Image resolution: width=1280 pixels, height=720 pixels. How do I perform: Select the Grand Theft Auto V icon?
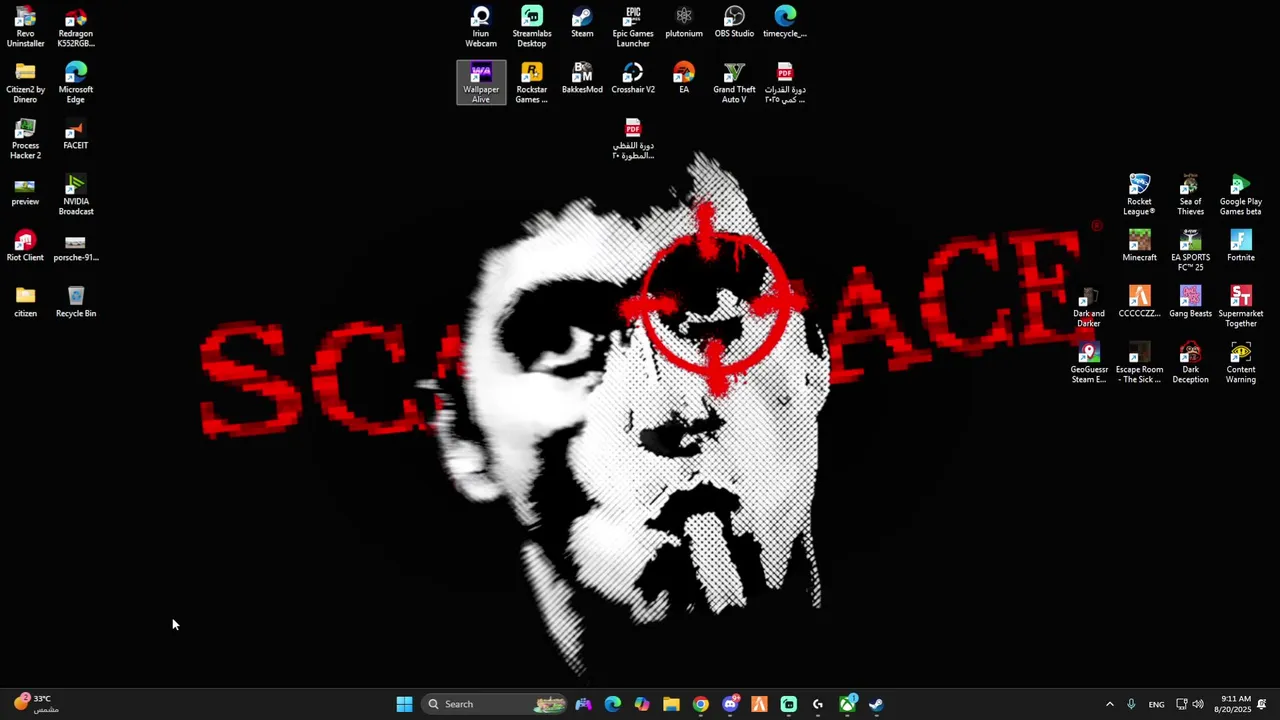pos(734,83)
